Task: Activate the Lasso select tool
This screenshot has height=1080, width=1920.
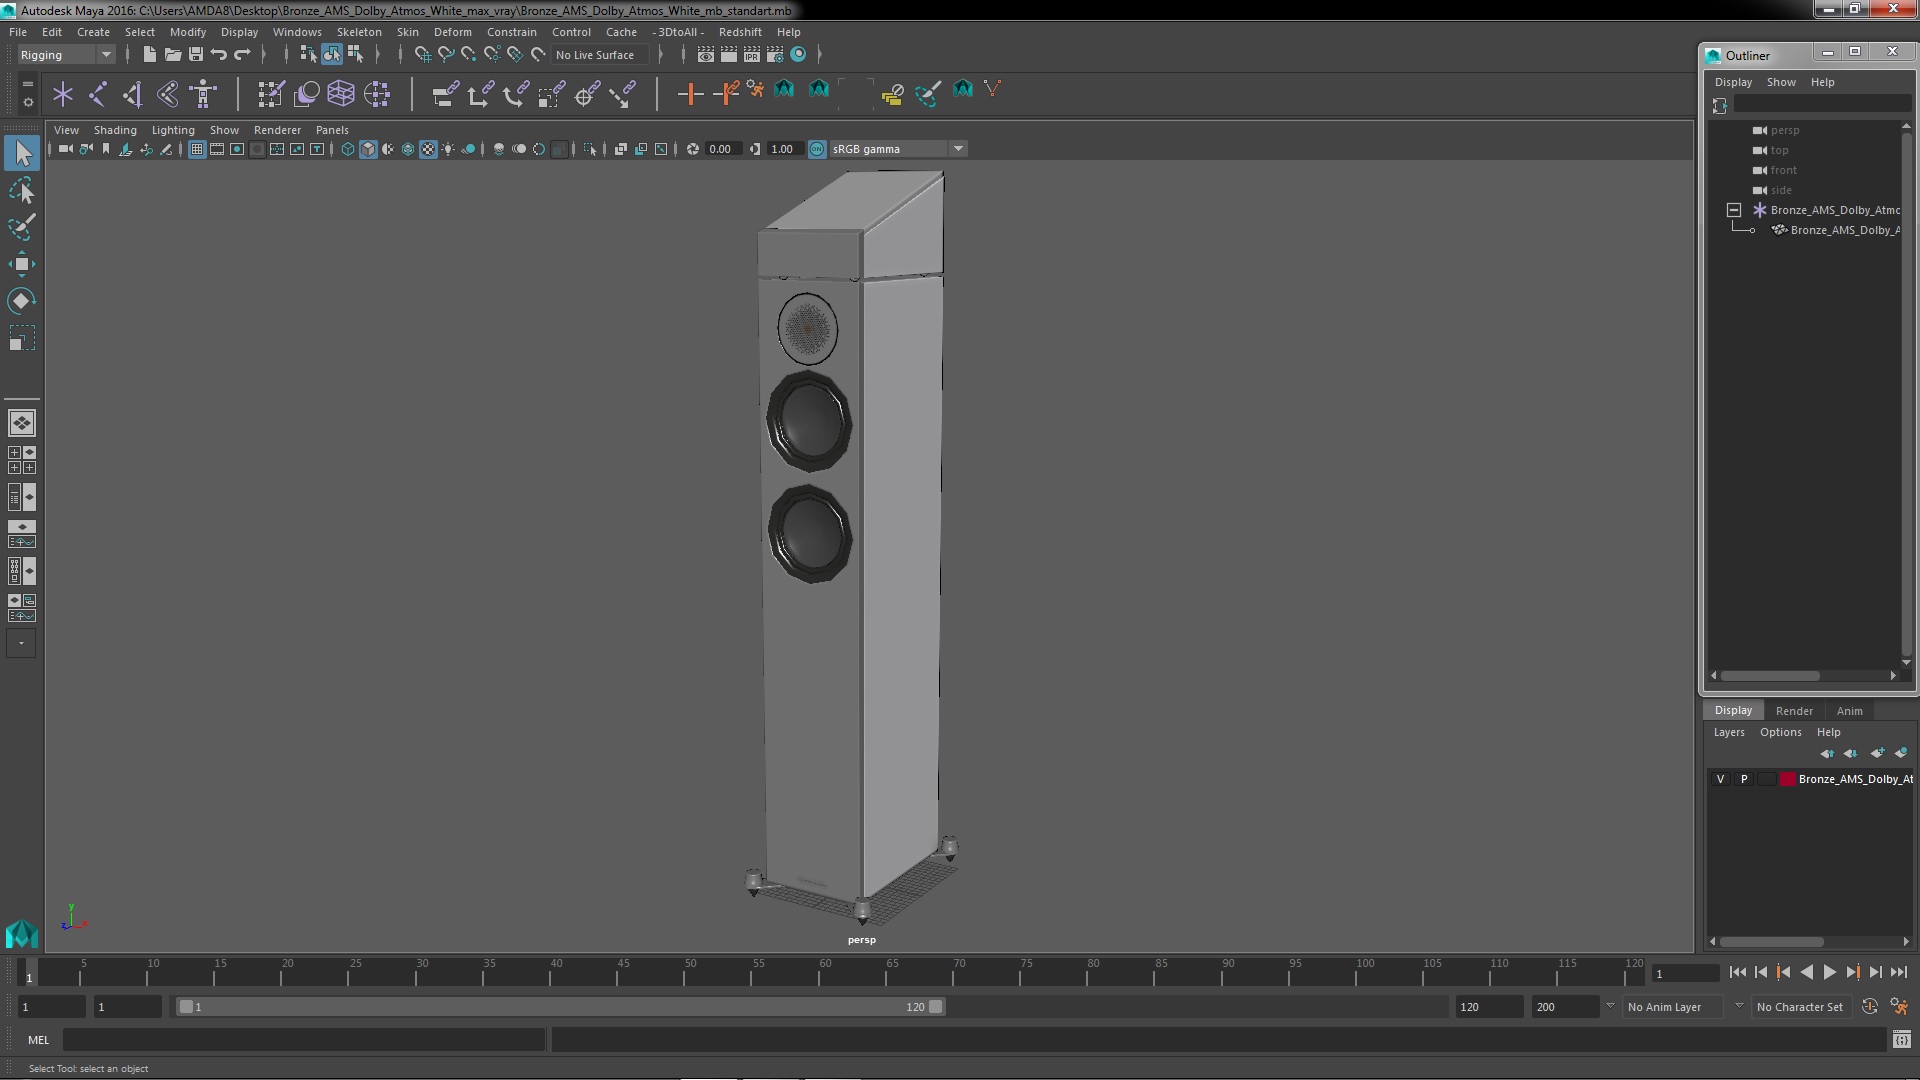Action: pyautogui.click(x=21, y=190)
